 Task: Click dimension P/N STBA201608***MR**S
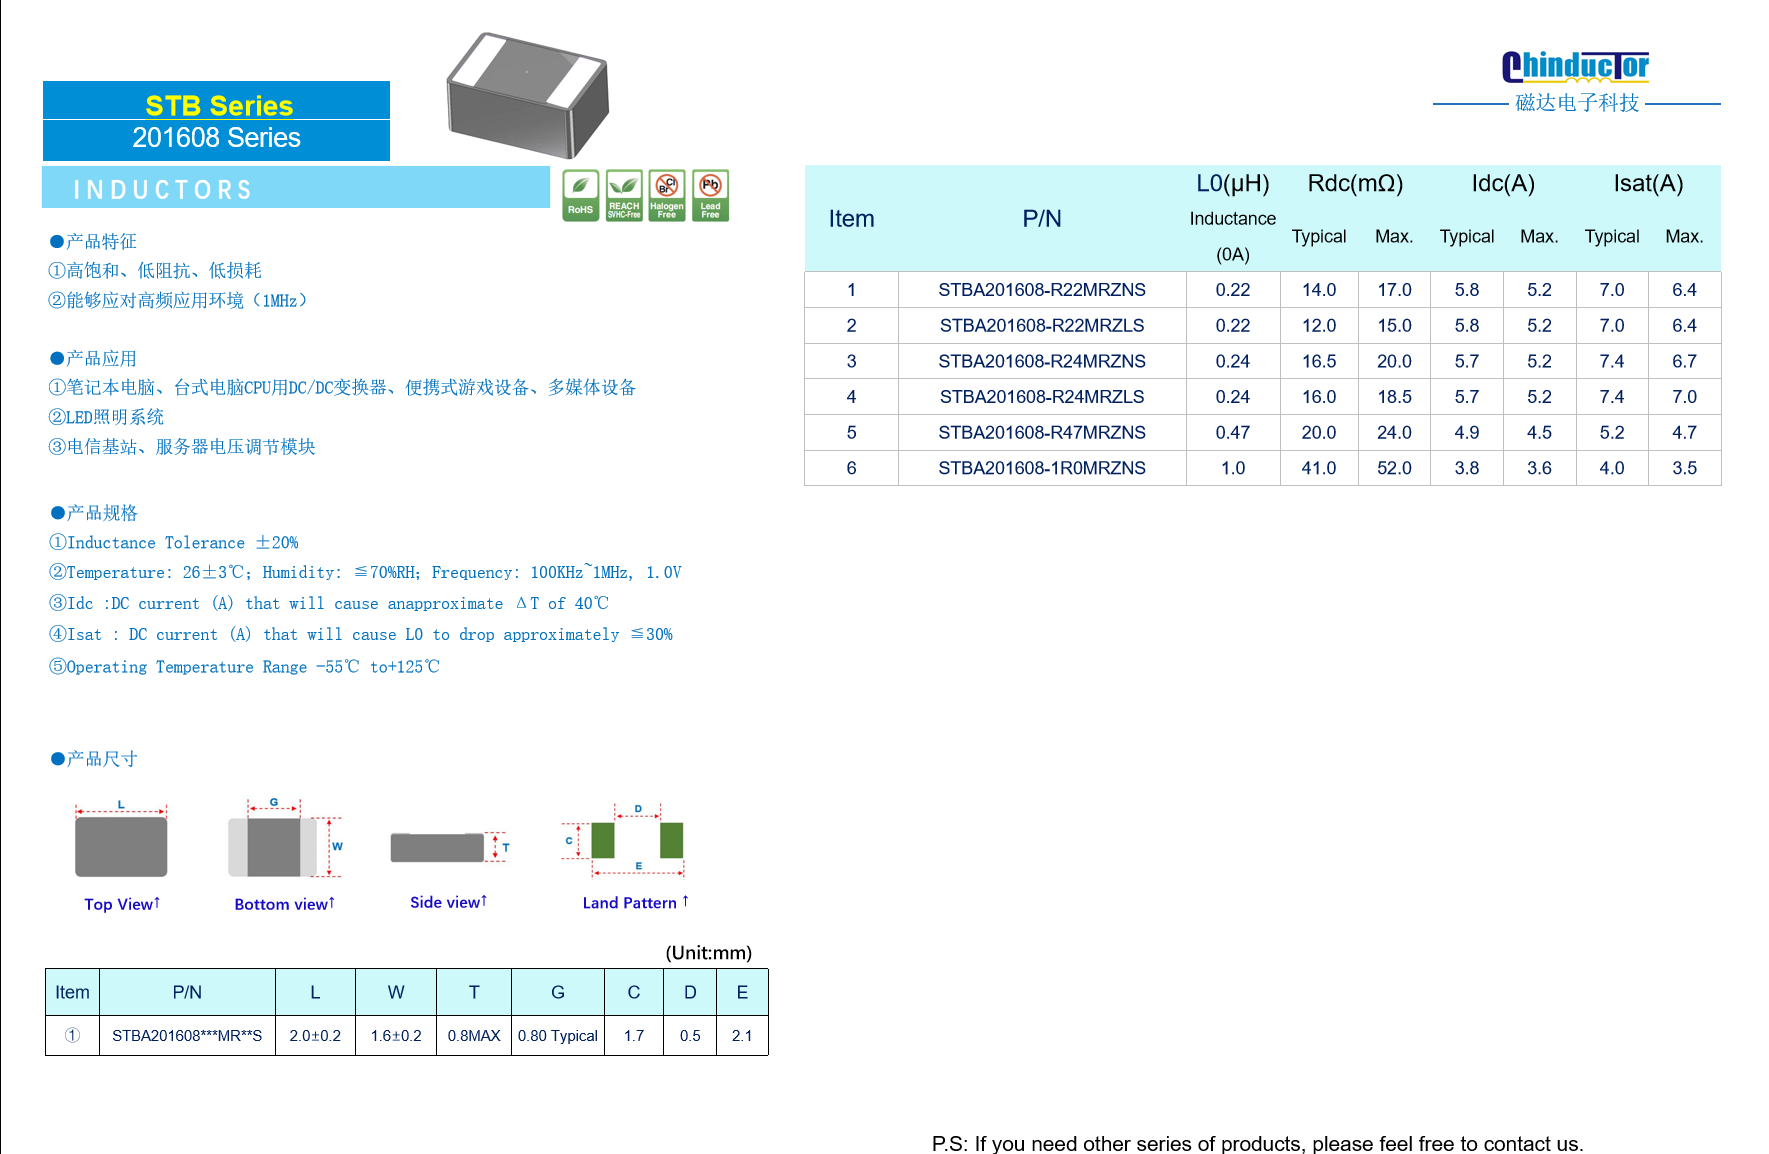point(187,1036)
